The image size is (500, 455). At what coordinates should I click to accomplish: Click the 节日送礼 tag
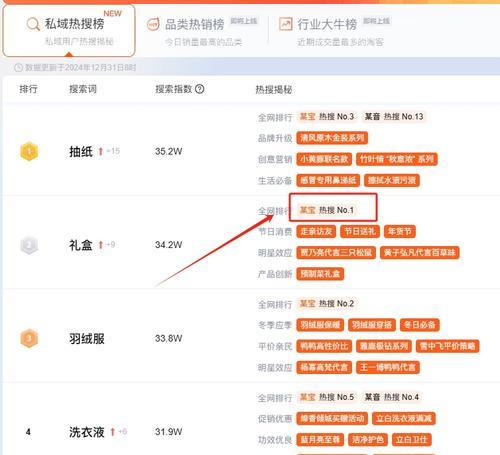pos(360,232)
